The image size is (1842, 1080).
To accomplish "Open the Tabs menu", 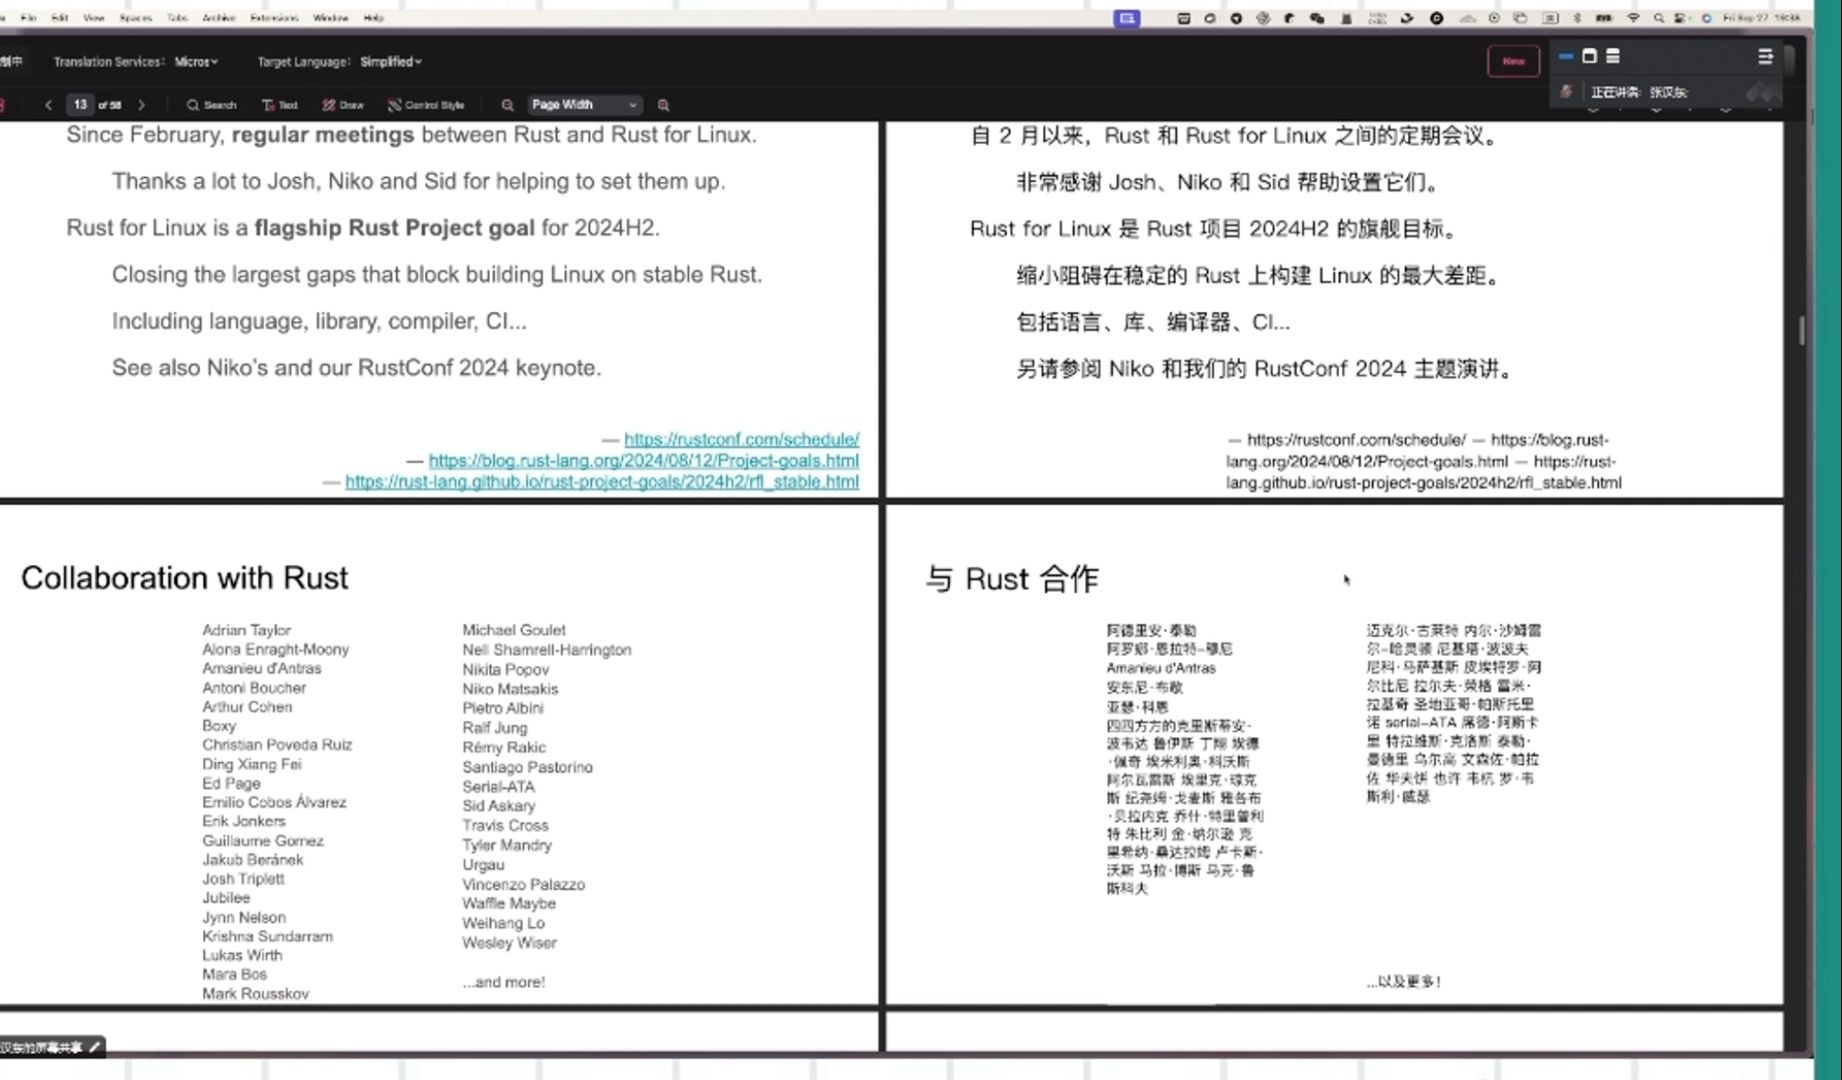I will pos(177,18).
